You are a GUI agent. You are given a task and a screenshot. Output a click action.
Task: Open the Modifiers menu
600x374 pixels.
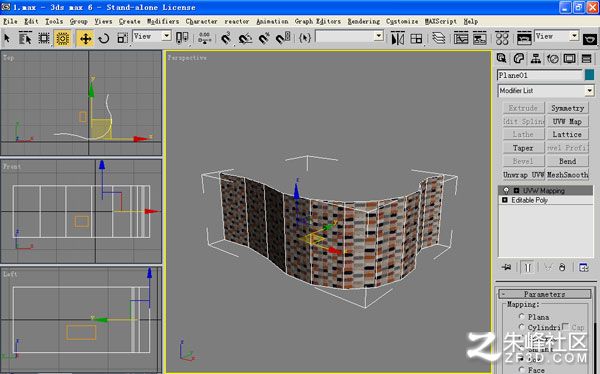163,21
